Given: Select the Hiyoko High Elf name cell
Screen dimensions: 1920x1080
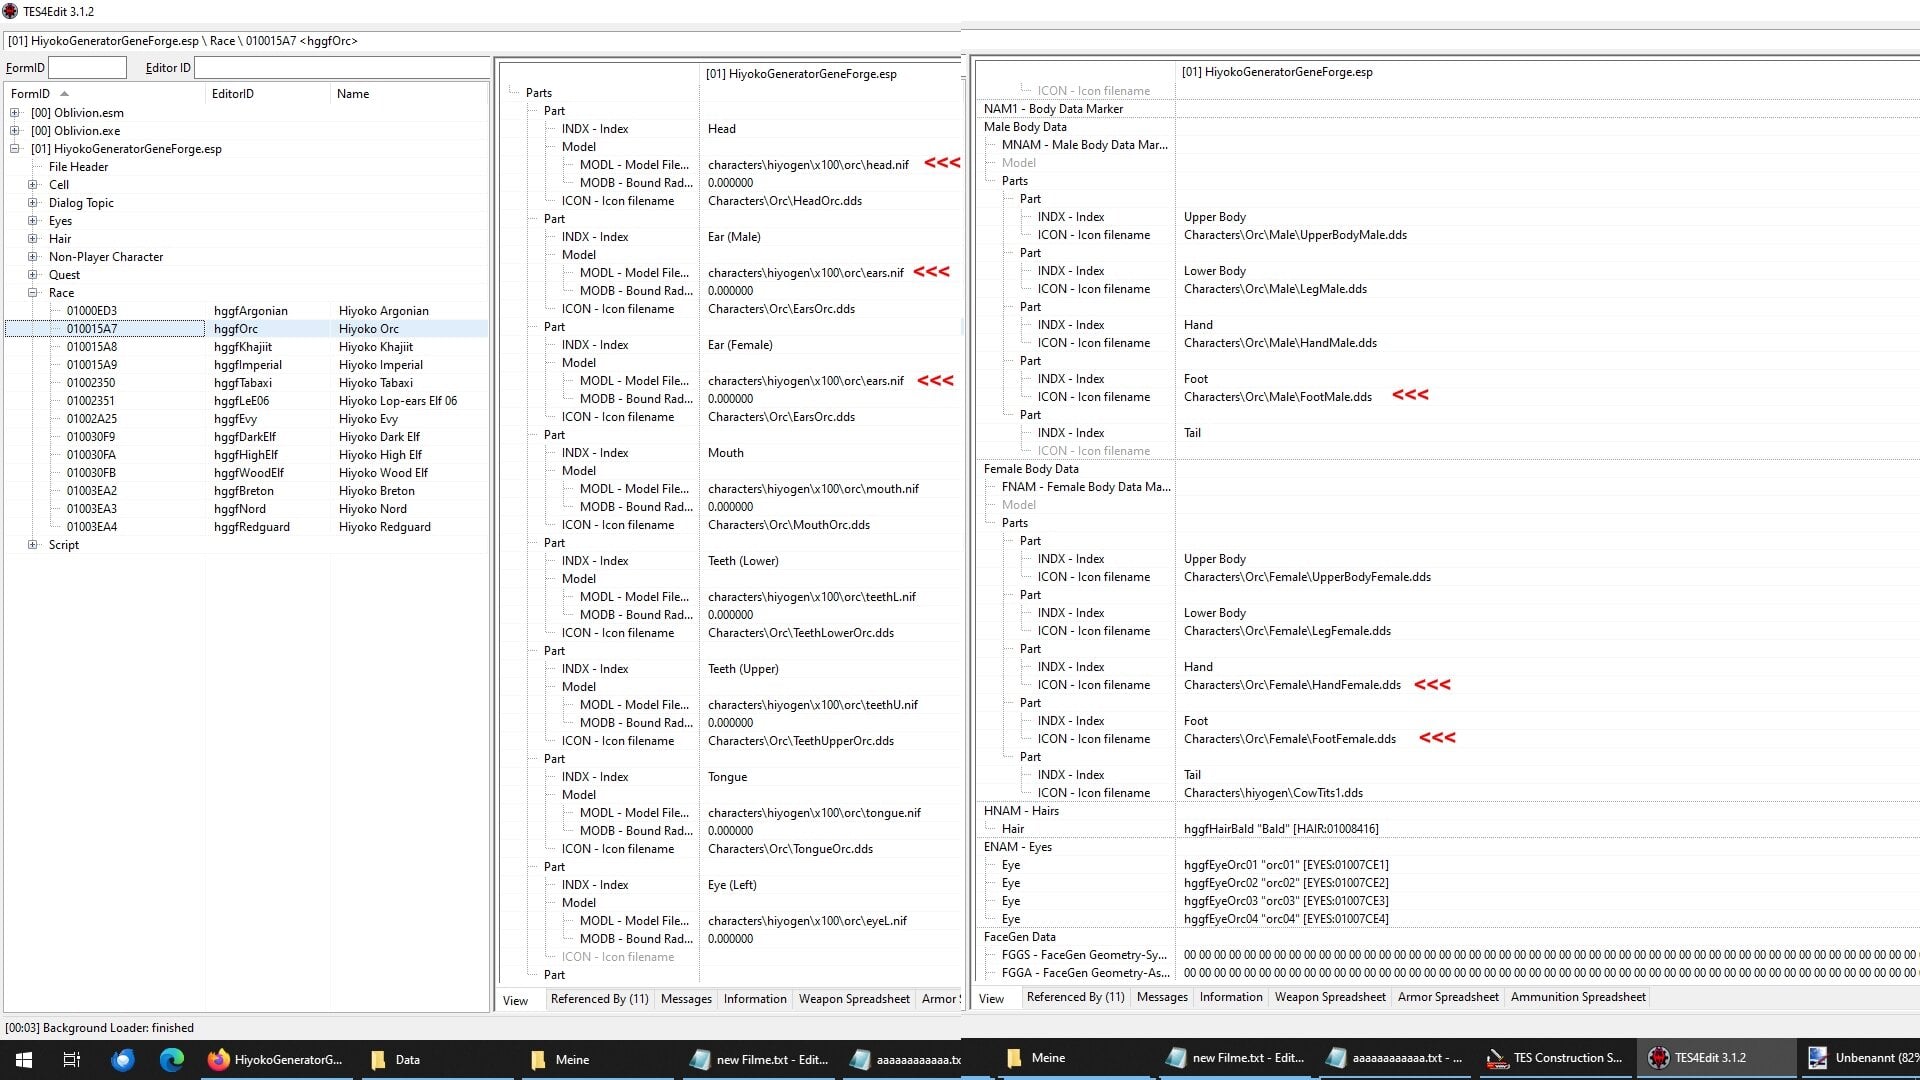Looking at the screenshot, I should 380,455.
